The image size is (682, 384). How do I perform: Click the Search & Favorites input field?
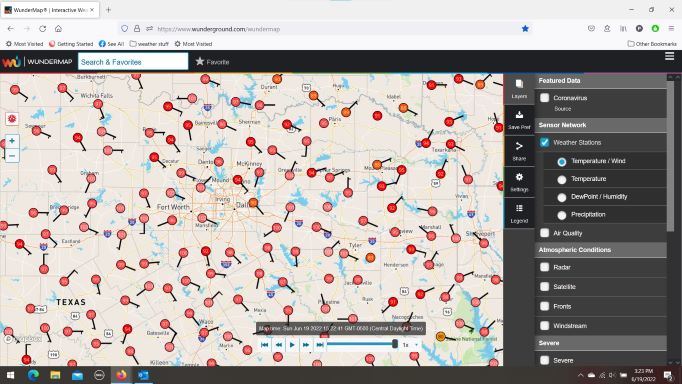click(133, 62)
